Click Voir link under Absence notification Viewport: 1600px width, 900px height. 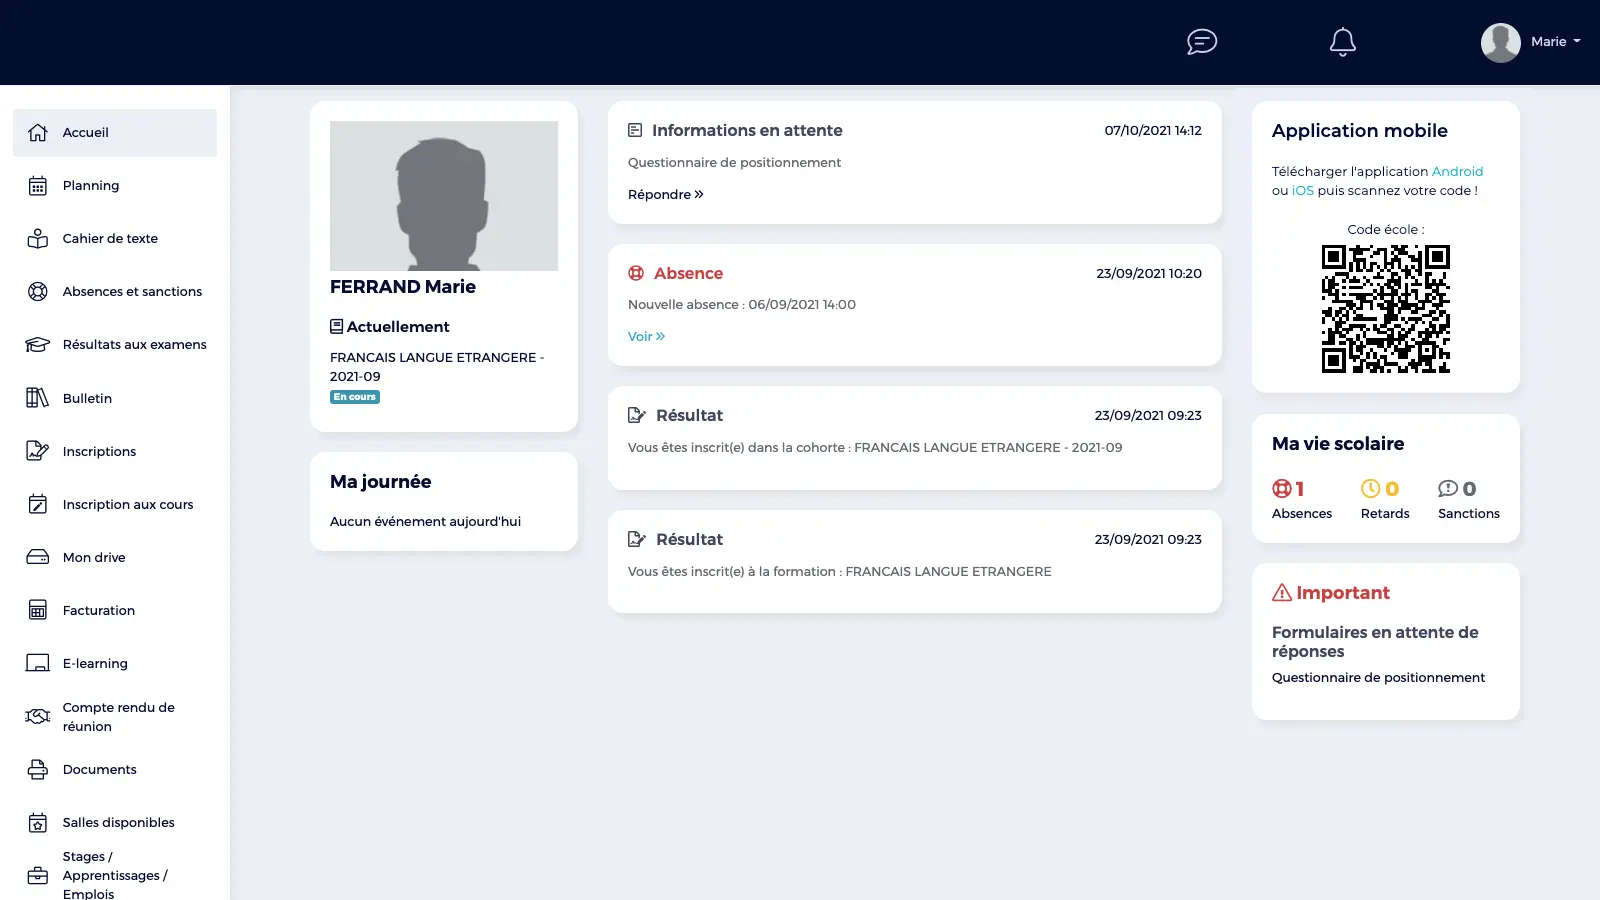point(646,337)
